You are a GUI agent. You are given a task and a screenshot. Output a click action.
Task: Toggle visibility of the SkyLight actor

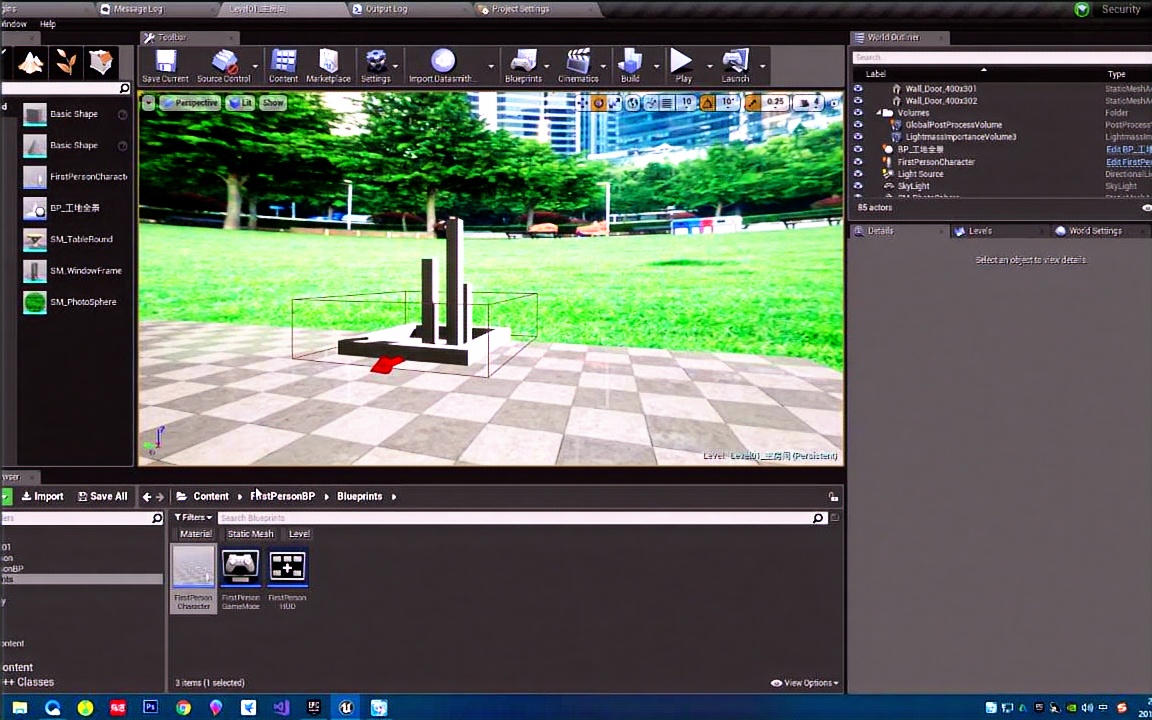(858, 185)
